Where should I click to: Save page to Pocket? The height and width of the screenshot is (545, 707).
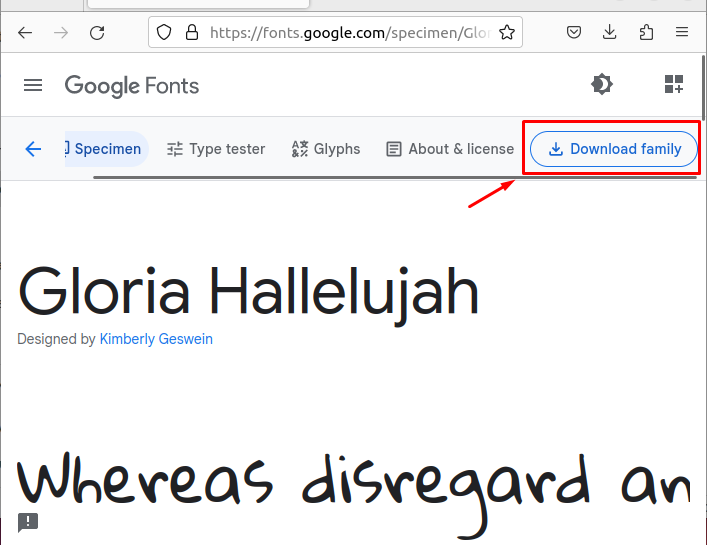[x=574, y=32]
